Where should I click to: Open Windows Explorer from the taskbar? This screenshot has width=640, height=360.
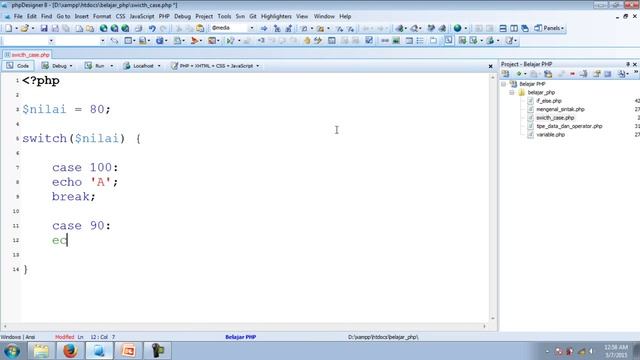click(41, 351)
